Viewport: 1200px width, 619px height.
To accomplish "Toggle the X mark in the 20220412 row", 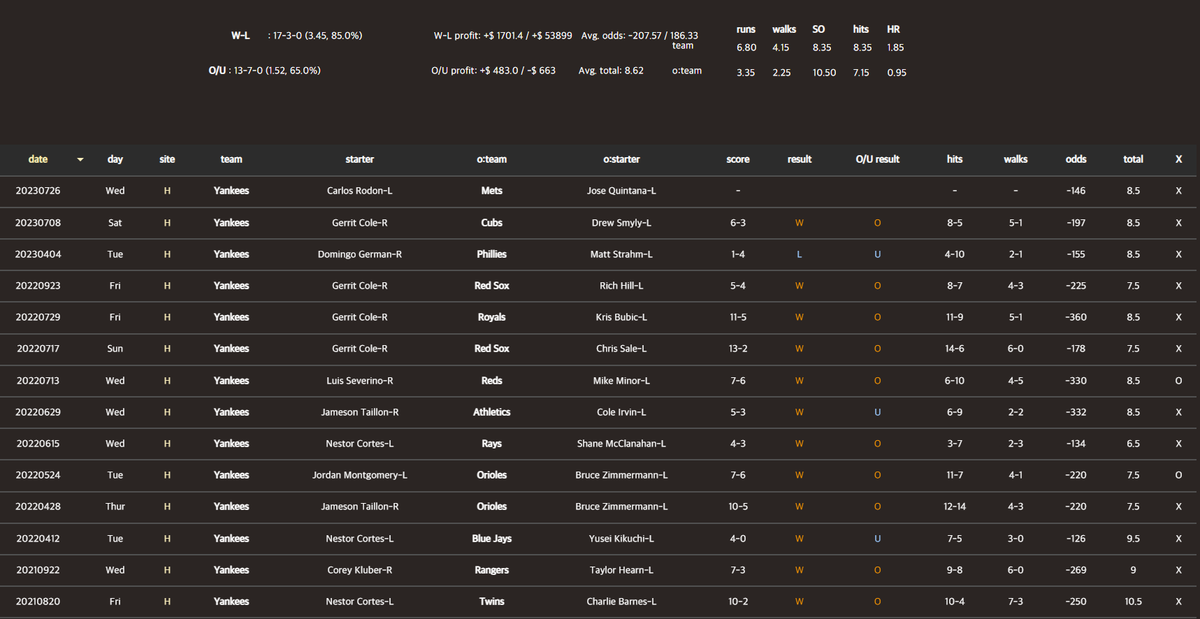I will (1179, 538).
